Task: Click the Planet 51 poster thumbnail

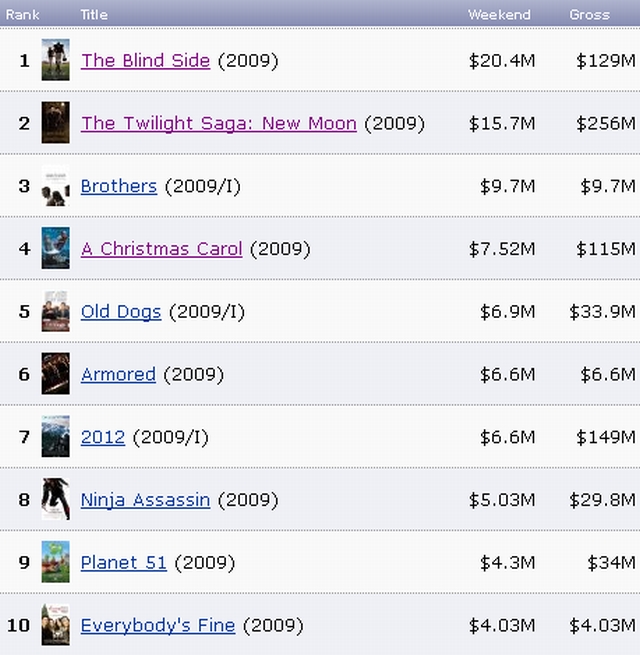Action: tap(55, 562)
